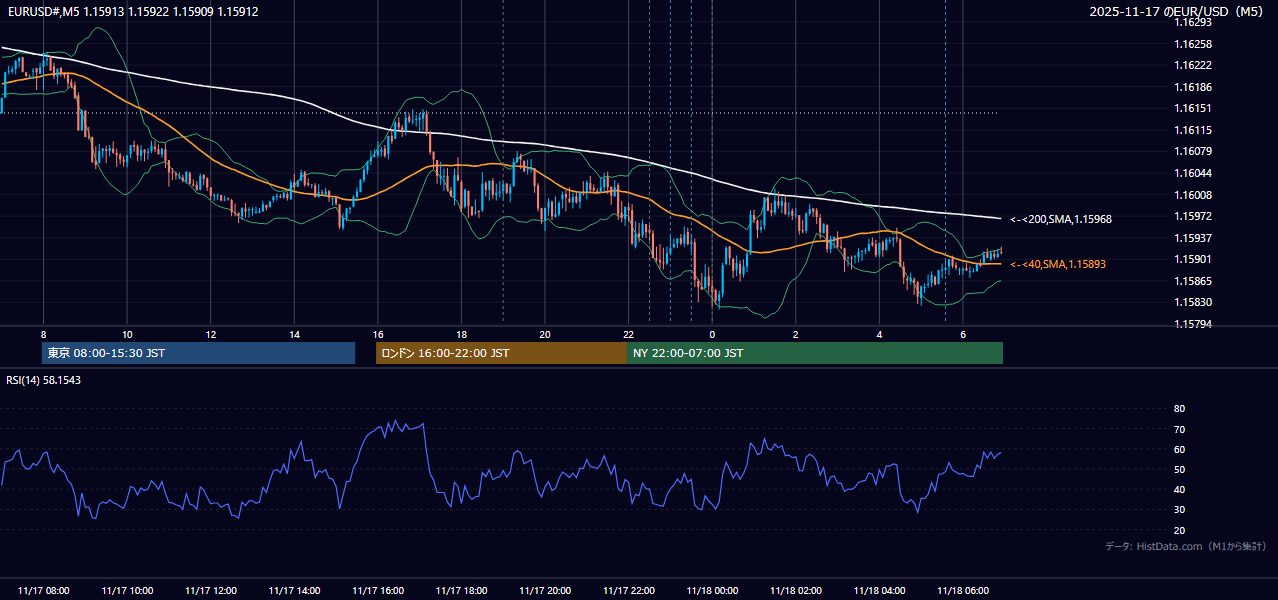Click the 11/17 10:00 time axis label
The width and height of the screenshot is (1278, 600).
point(127,591)
